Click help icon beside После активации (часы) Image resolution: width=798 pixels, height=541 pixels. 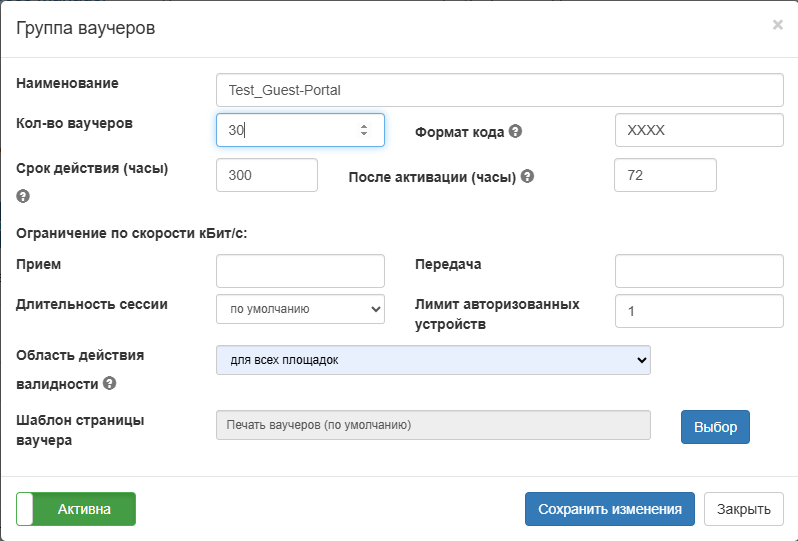click(528, 177)
